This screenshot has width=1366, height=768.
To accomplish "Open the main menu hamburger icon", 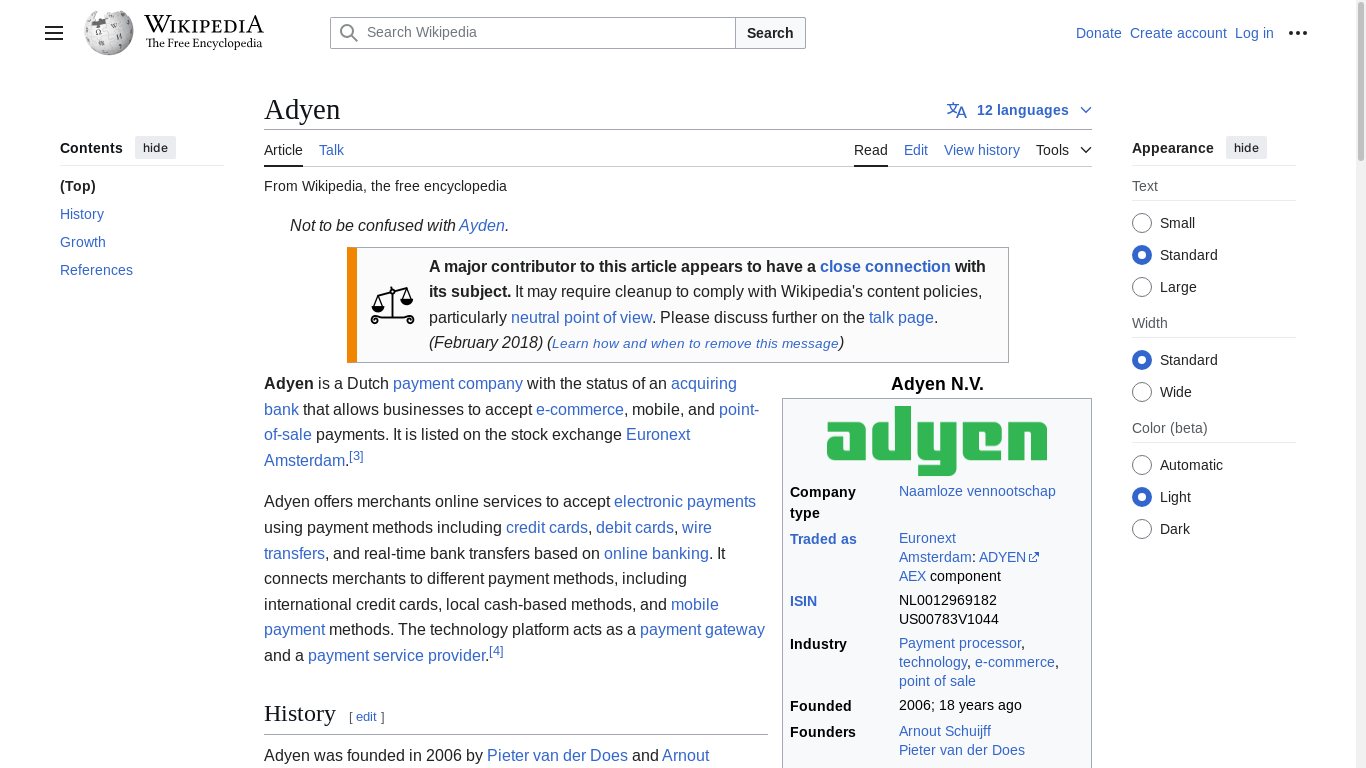I will pos(54,33).
